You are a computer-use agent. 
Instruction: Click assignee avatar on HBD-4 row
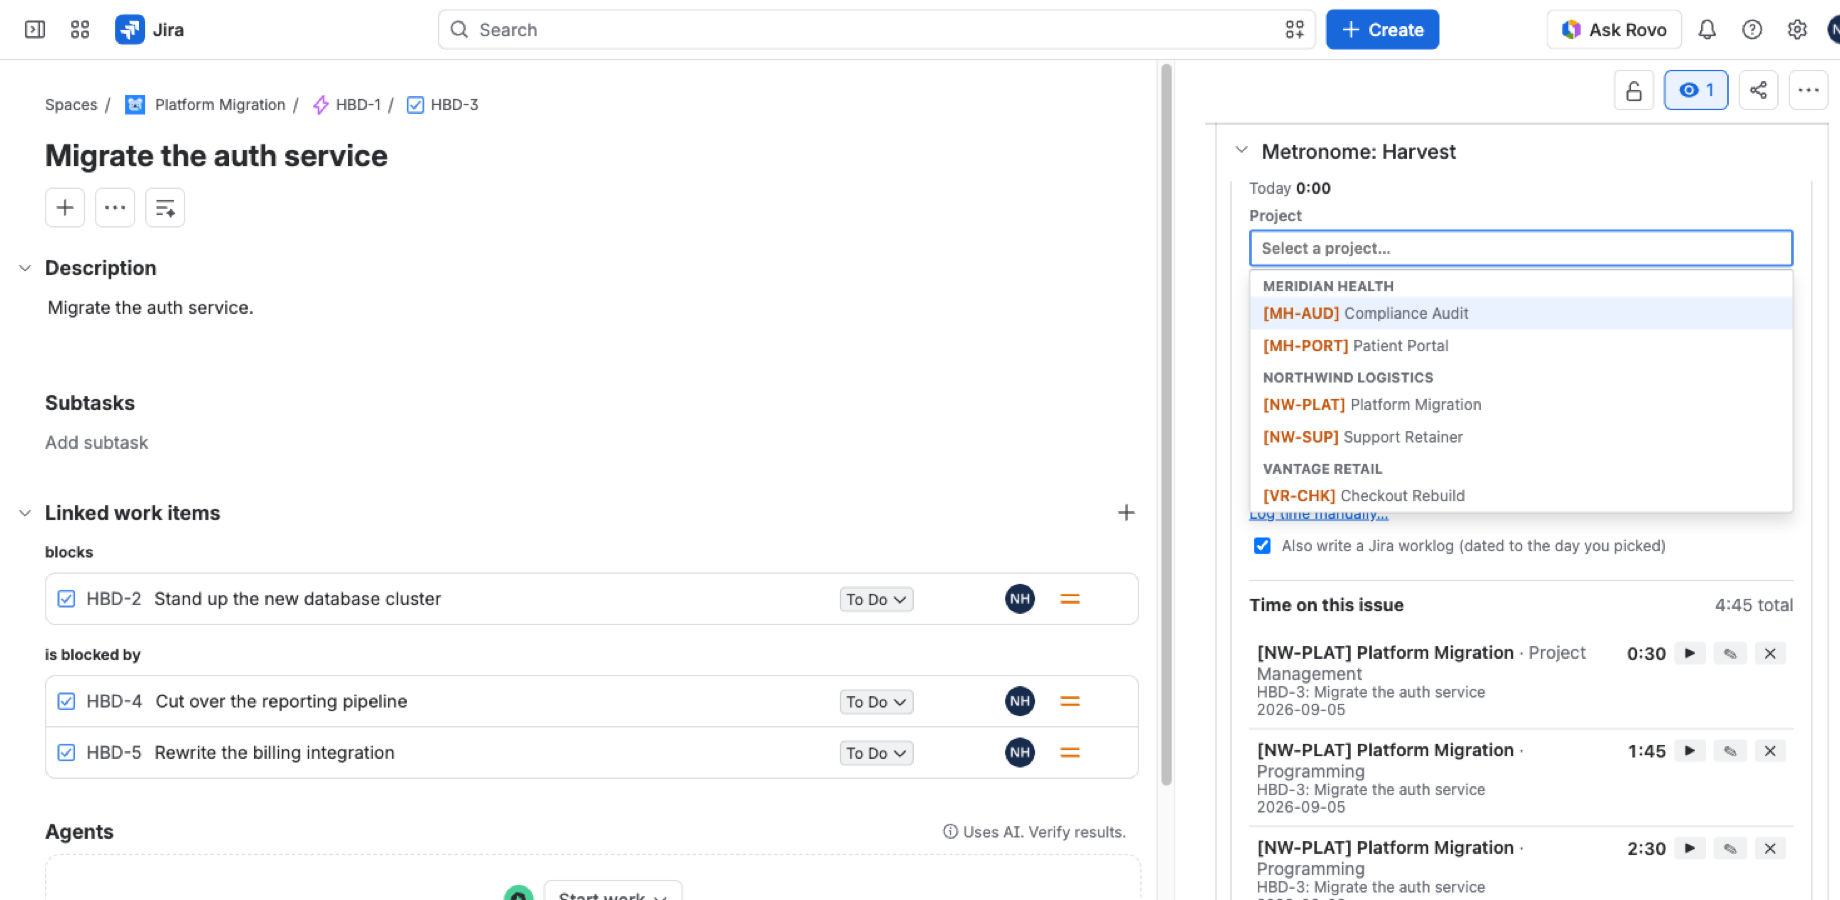1020,701
